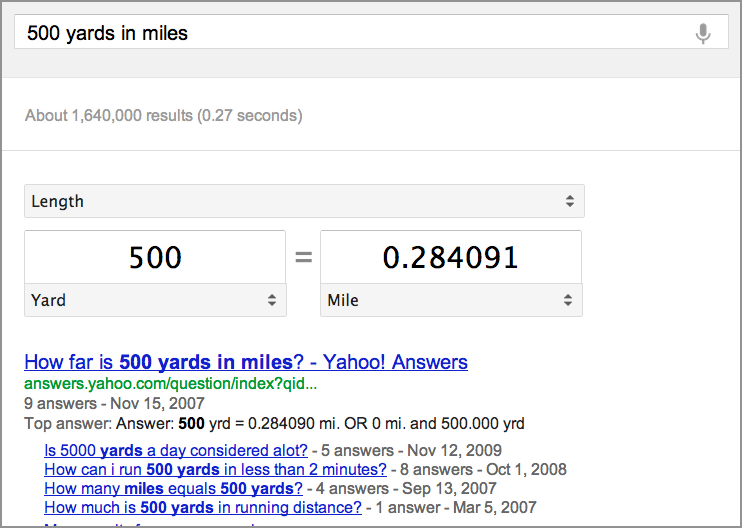Open the Mile unit dropdown
The image size is (742, 528).
pyautogui.click(x=451, y=300)
